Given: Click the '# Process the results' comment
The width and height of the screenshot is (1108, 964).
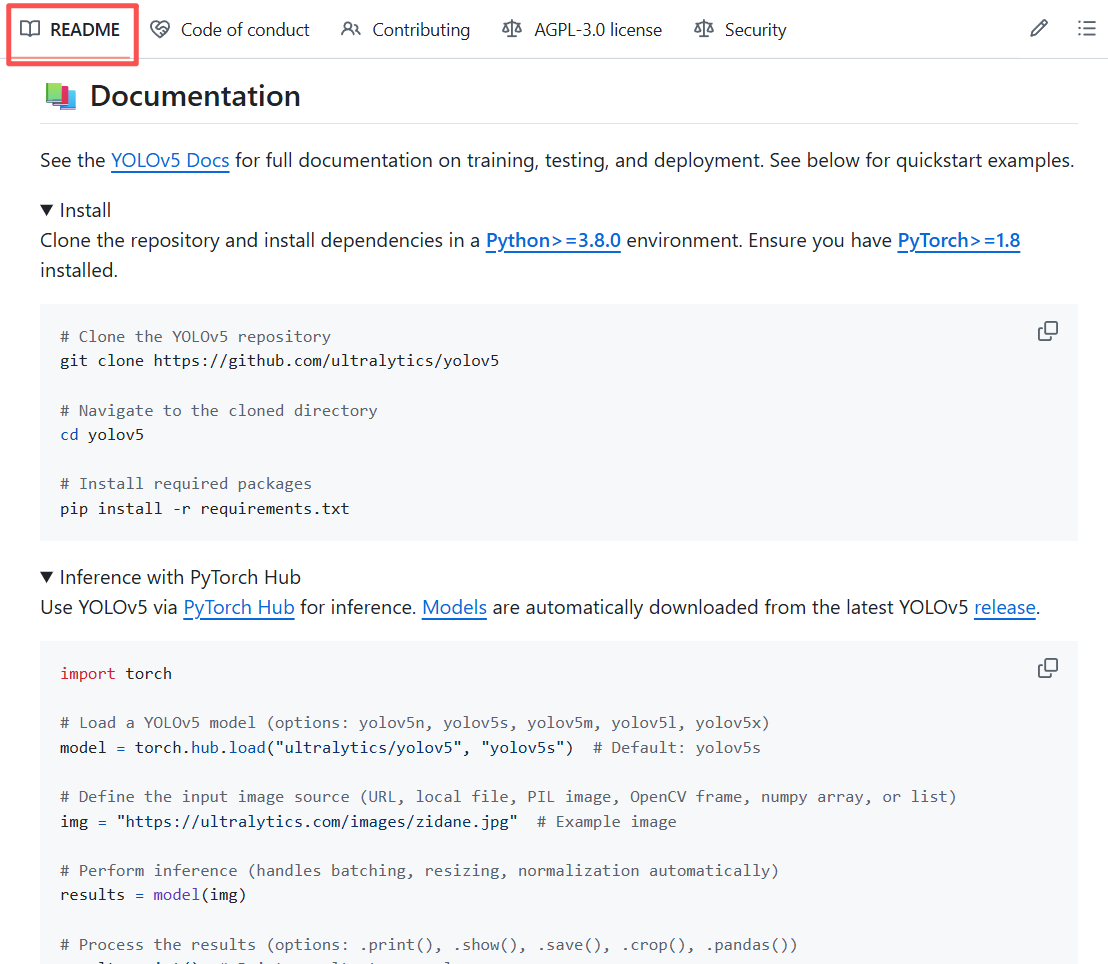Looking at the screenshot, I should click(x=429, y=944).
